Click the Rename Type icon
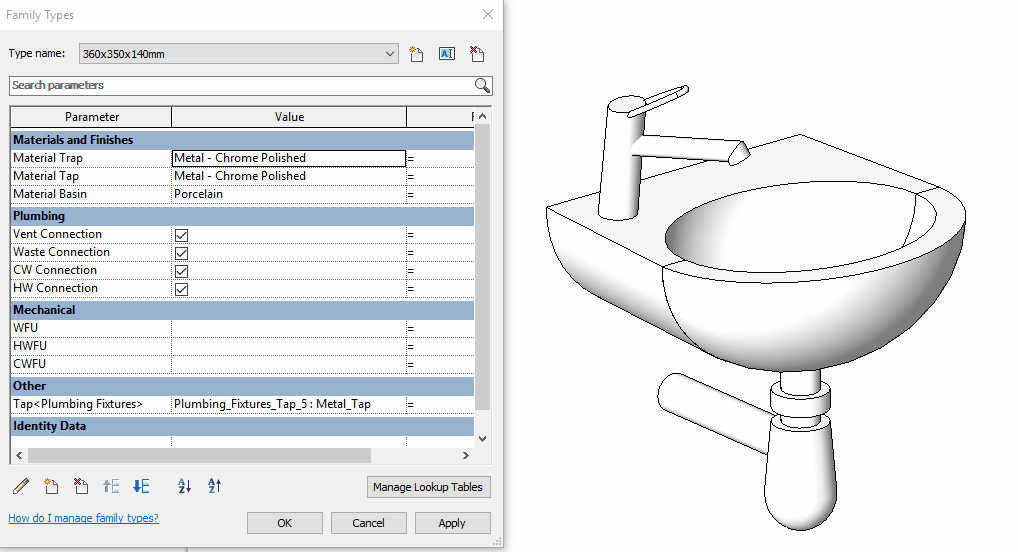Viewport: 1018px width, 552px height. coord(447,54)
